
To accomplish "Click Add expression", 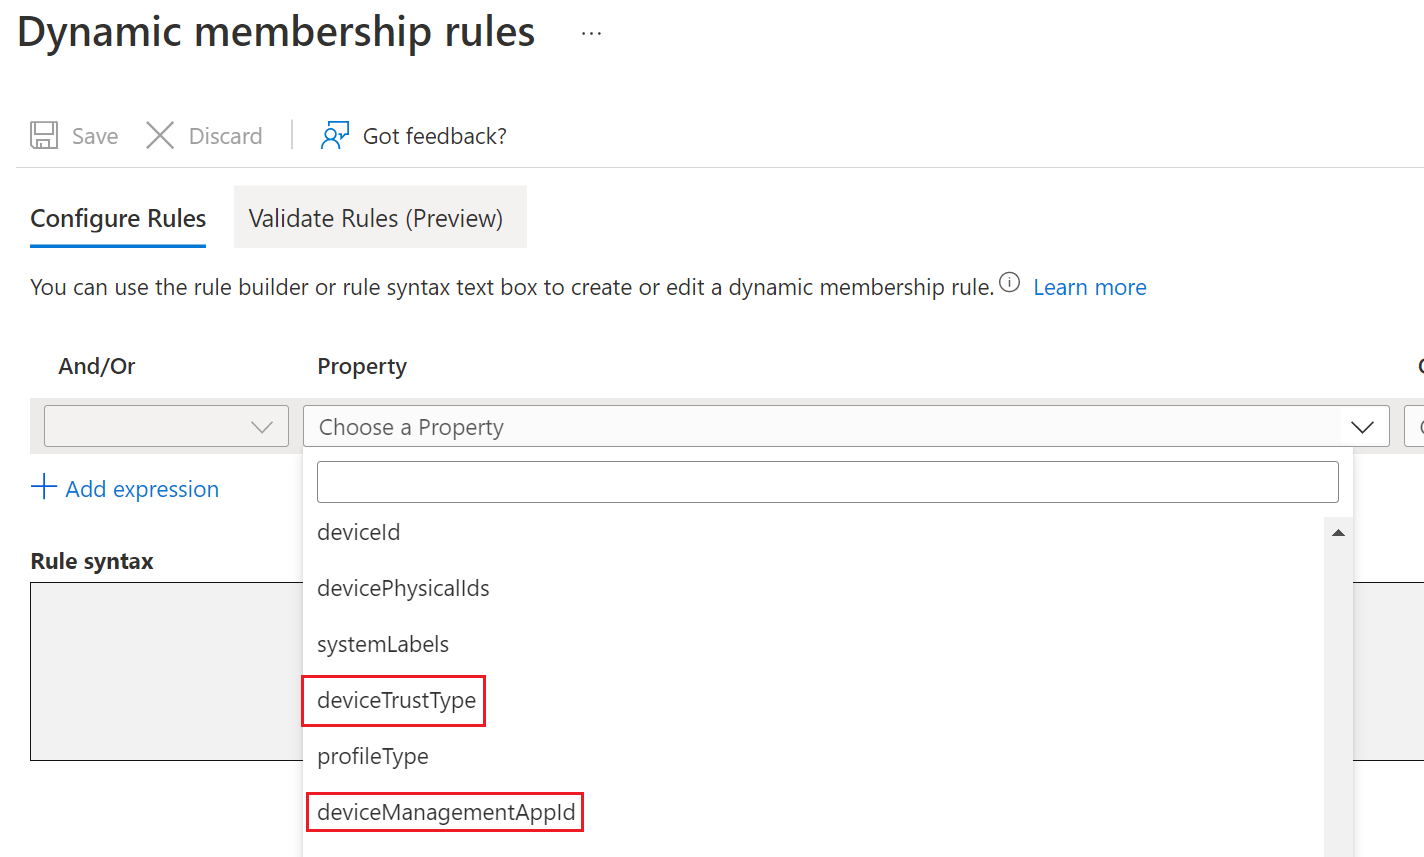I will pos(141,488).
